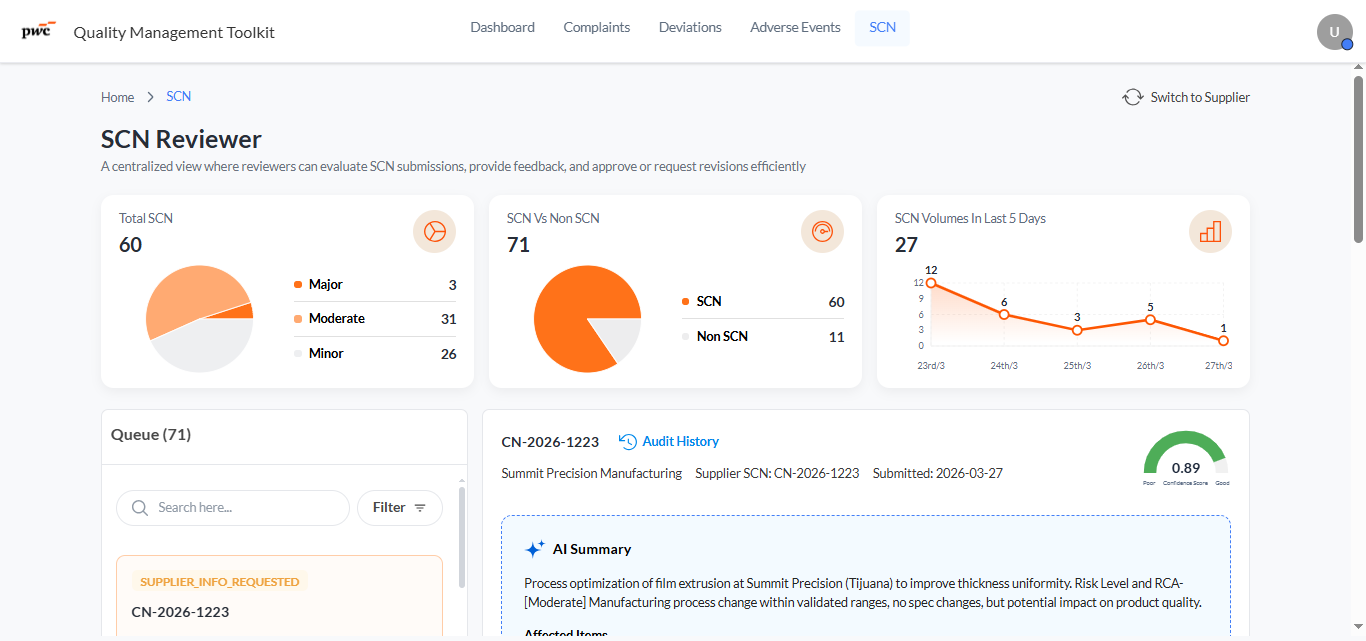Toggle the Non SCN legend entry
The image size is (1366, 641).
click(x=763, y=337)
